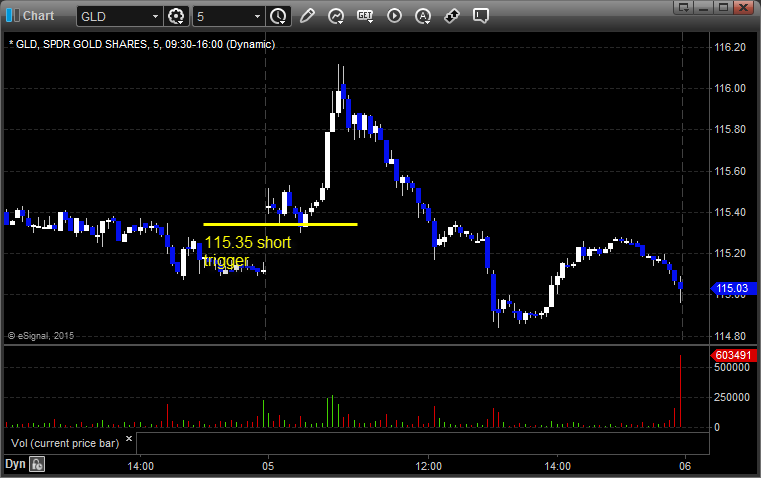Open the studies chart-line menu
Viewport: 761px width, 478px height.
336,16
